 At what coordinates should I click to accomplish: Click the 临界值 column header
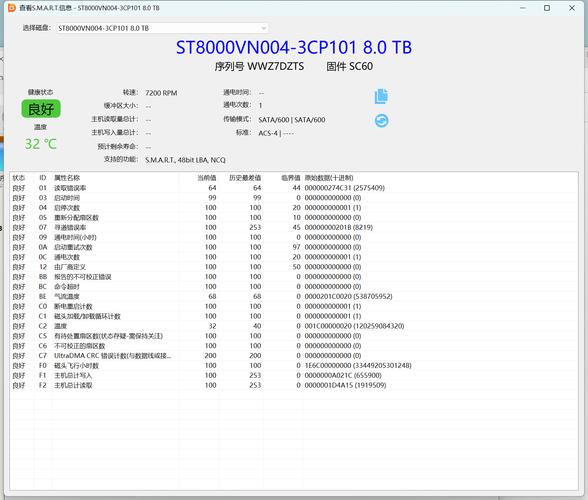click(291, 178)
